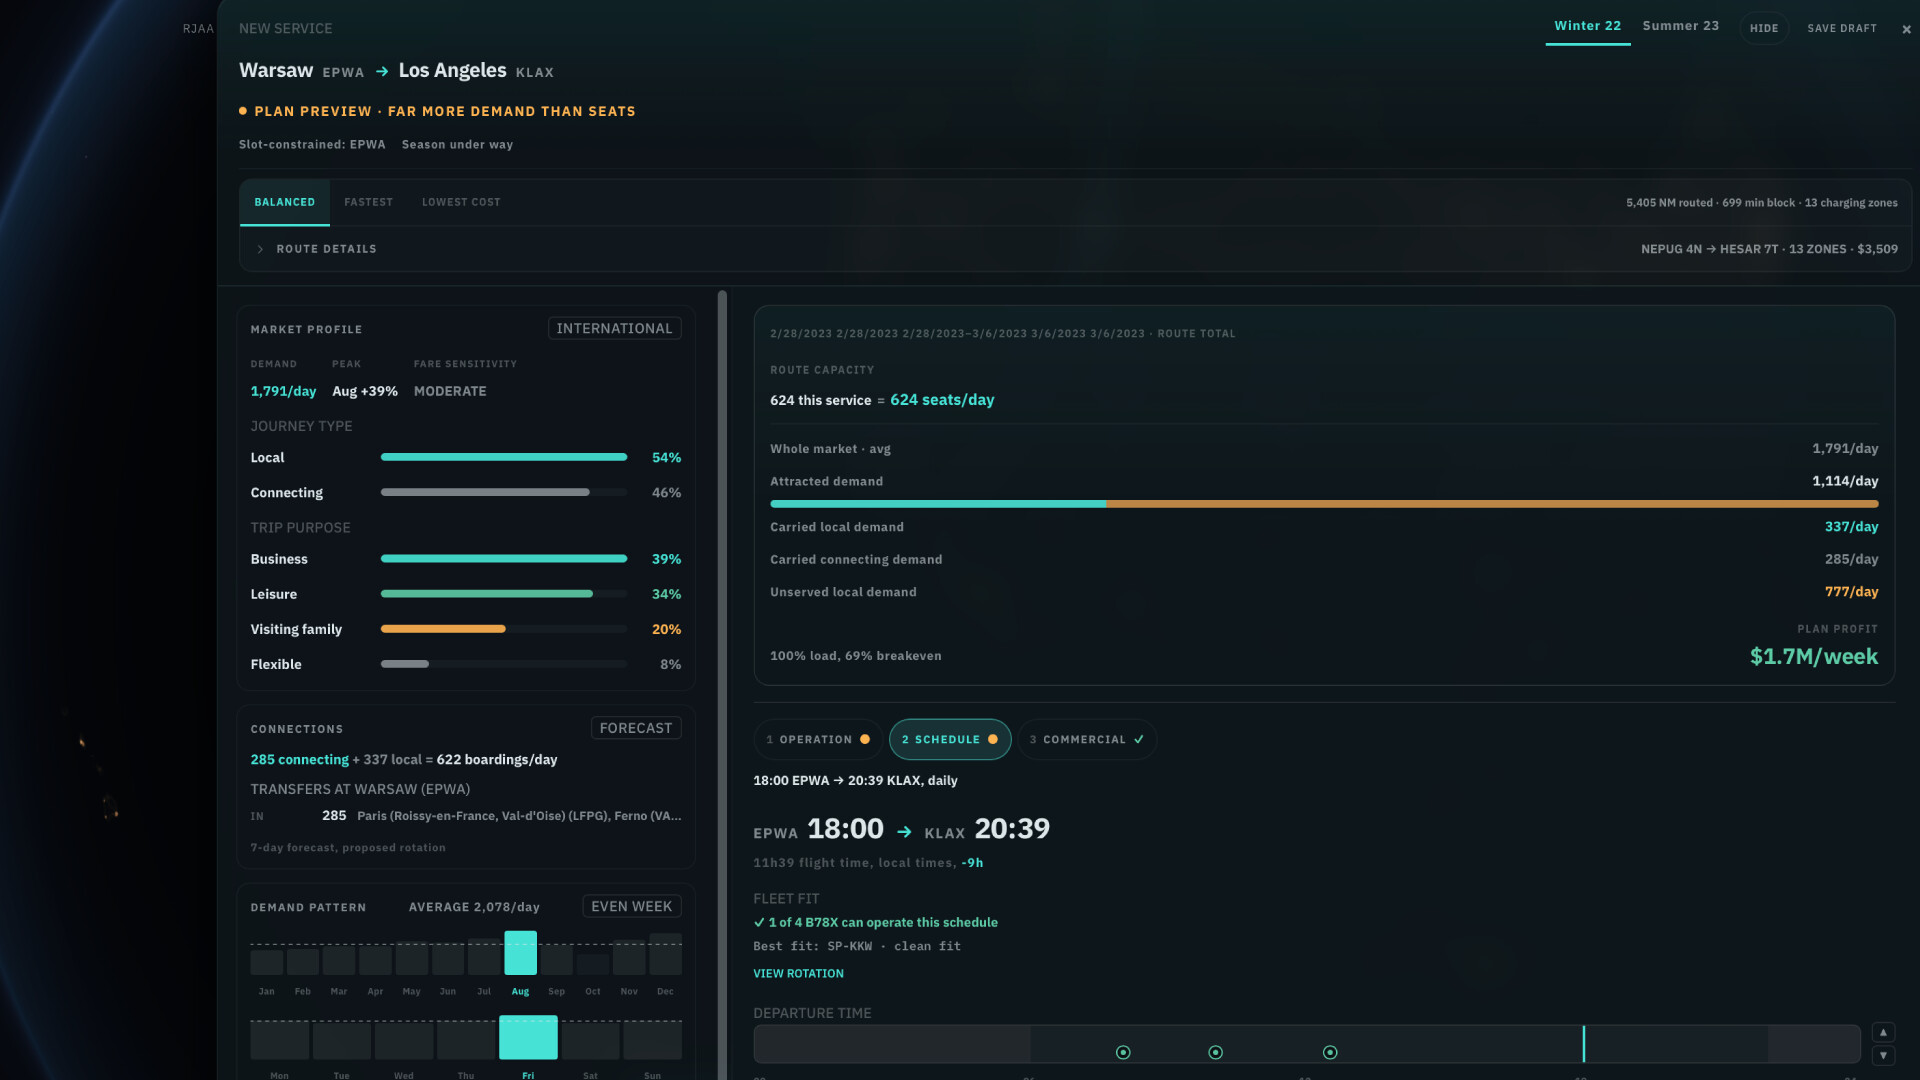Click the $1.7M/week plan profit value

click(x=1814, y=657)
